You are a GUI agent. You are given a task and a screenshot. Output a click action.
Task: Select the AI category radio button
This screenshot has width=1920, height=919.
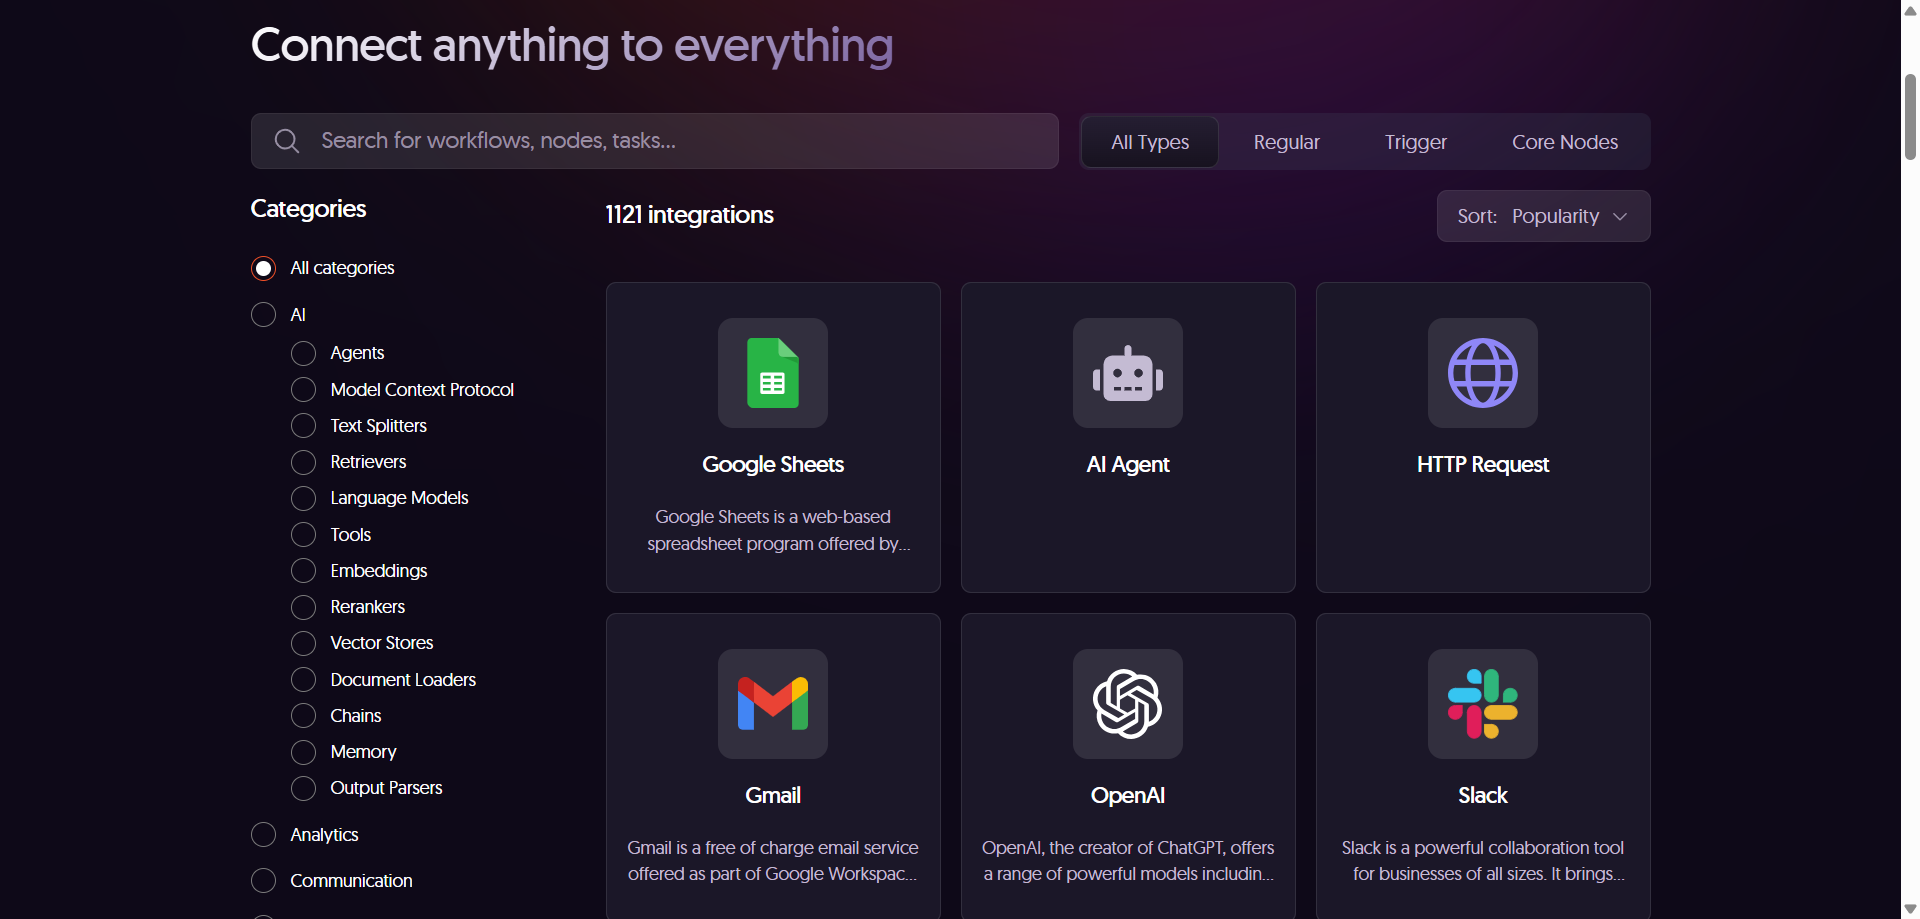[x=263, y=315]
